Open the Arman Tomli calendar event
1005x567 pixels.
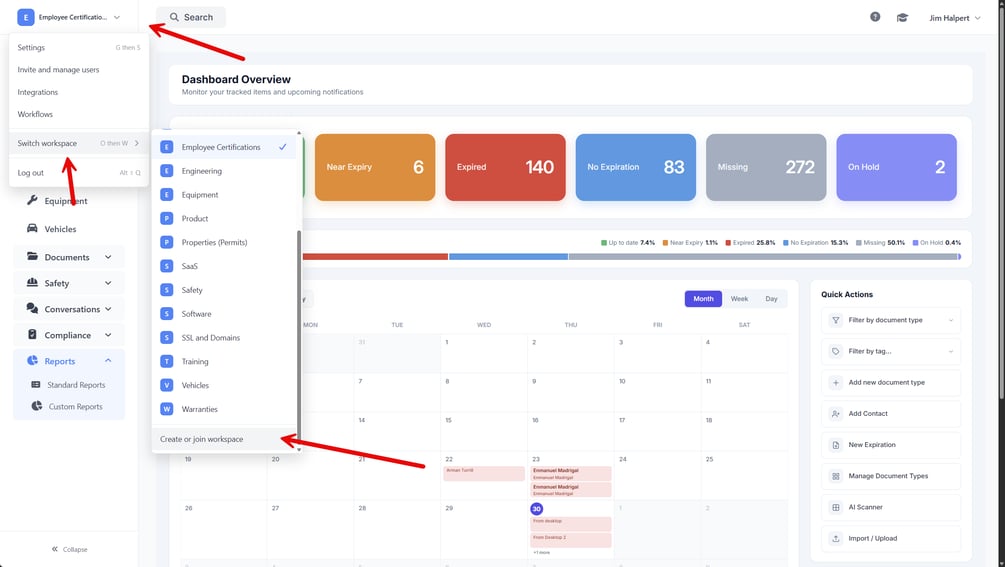(x=484, y=473)
